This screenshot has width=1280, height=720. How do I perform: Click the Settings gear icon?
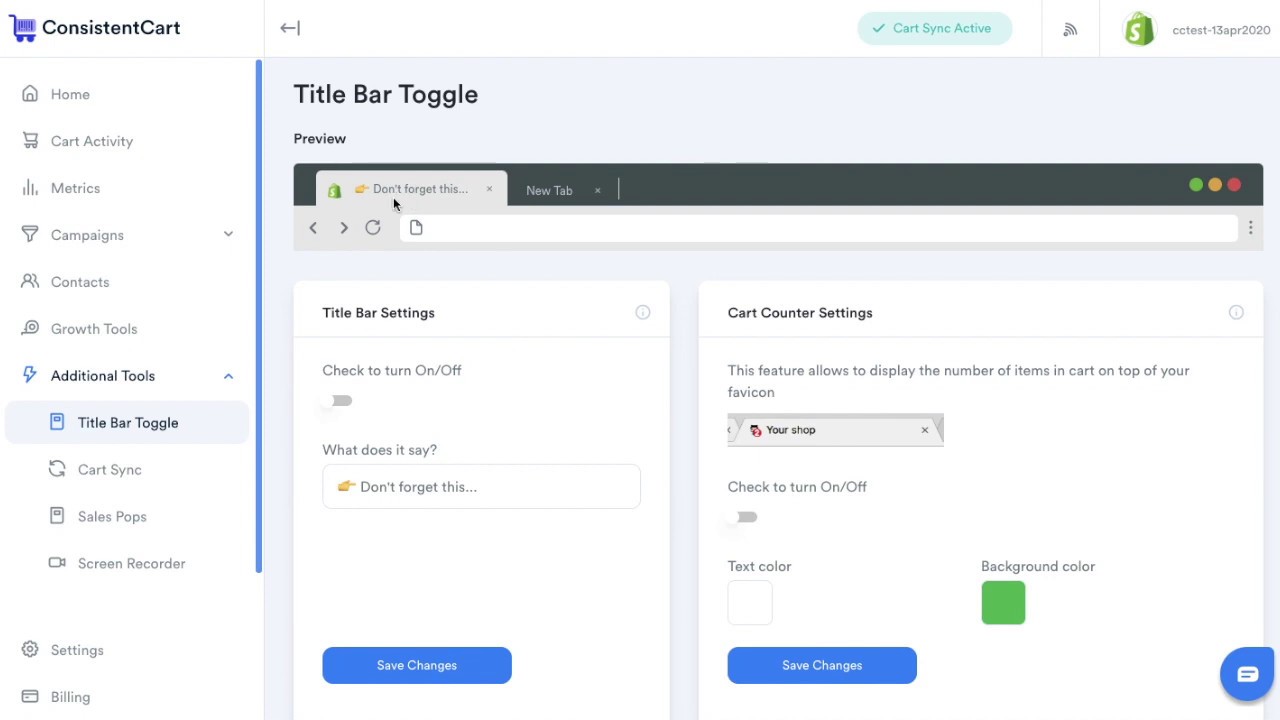coord(30,650)
